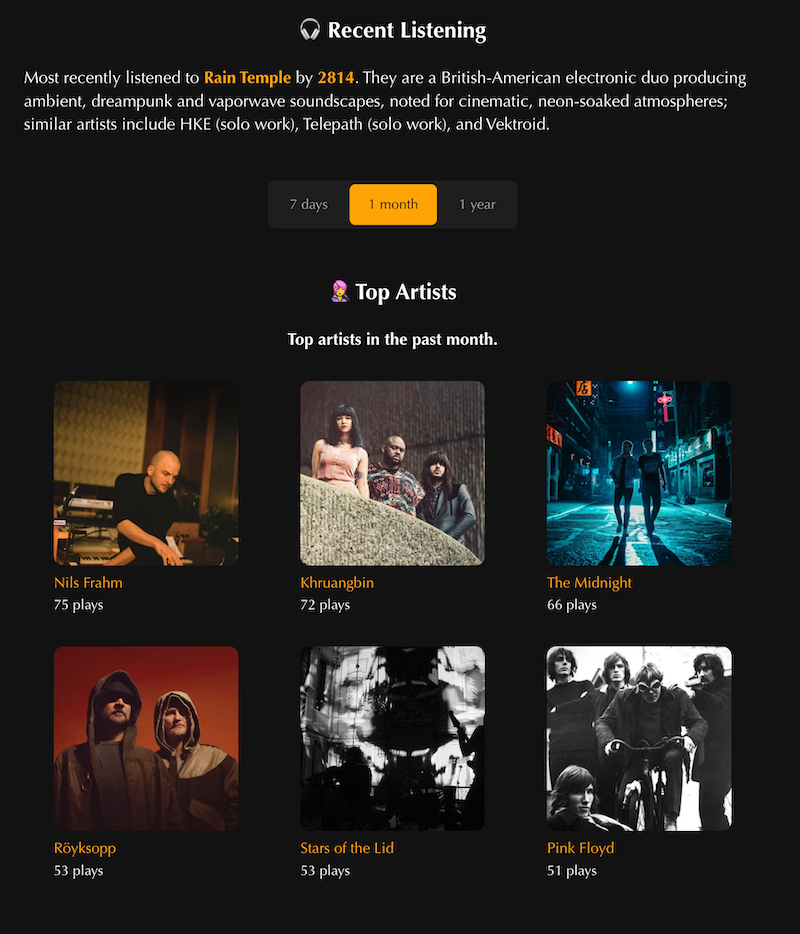800x934 pixels.
Task: Open the Rain Temple track link
Action: [x=247, y=78]
